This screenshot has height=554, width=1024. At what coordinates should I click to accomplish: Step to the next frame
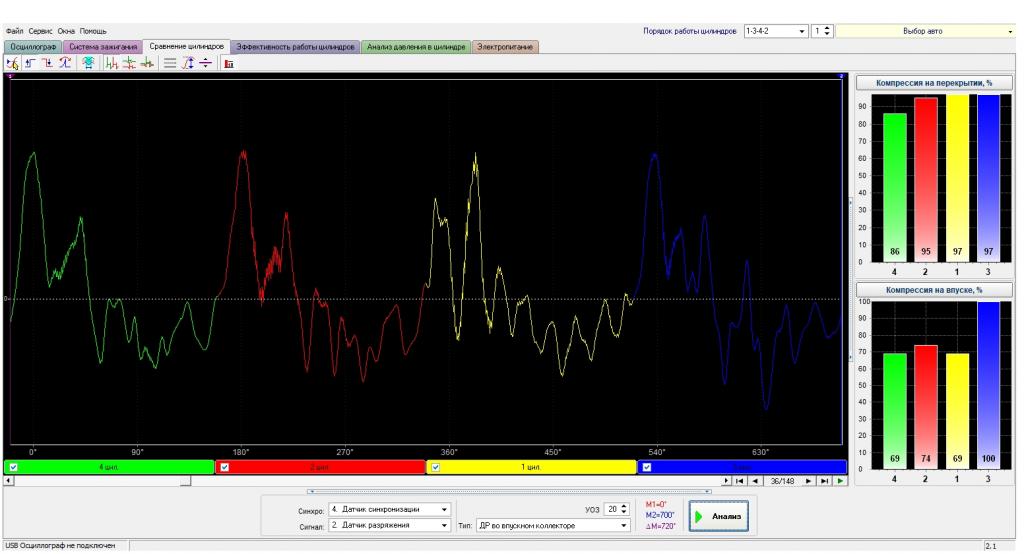pyautogui.click(x=808, y=481)
